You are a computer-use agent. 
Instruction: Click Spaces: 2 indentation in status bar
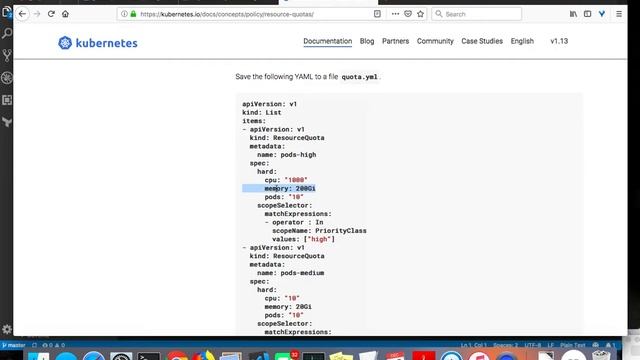coord(505,345)
